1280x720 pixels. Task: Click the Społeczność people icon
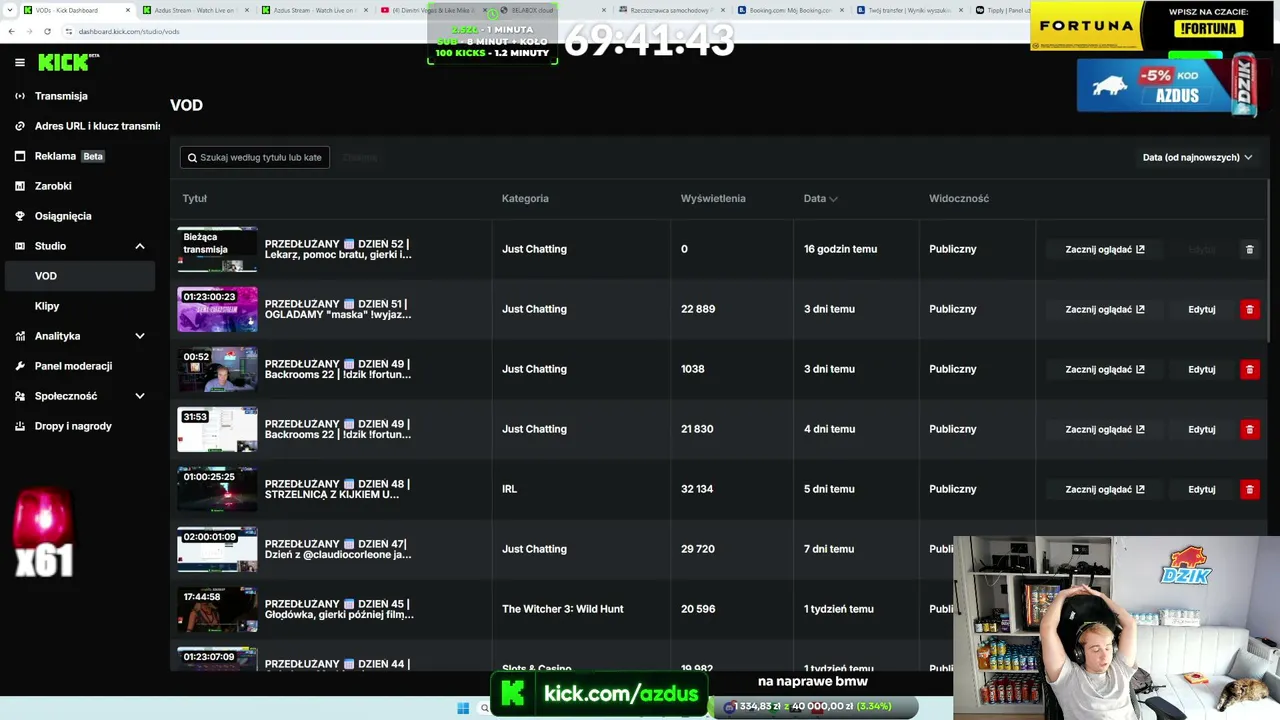20,396
